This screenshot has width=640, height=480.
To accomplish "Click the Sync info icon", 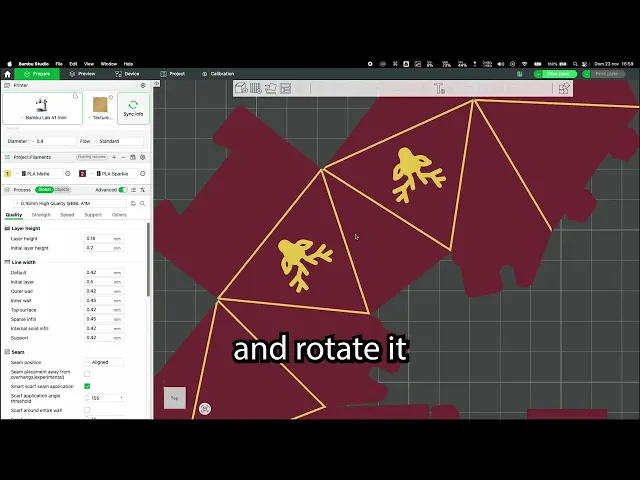I will [x=133, y=108].
